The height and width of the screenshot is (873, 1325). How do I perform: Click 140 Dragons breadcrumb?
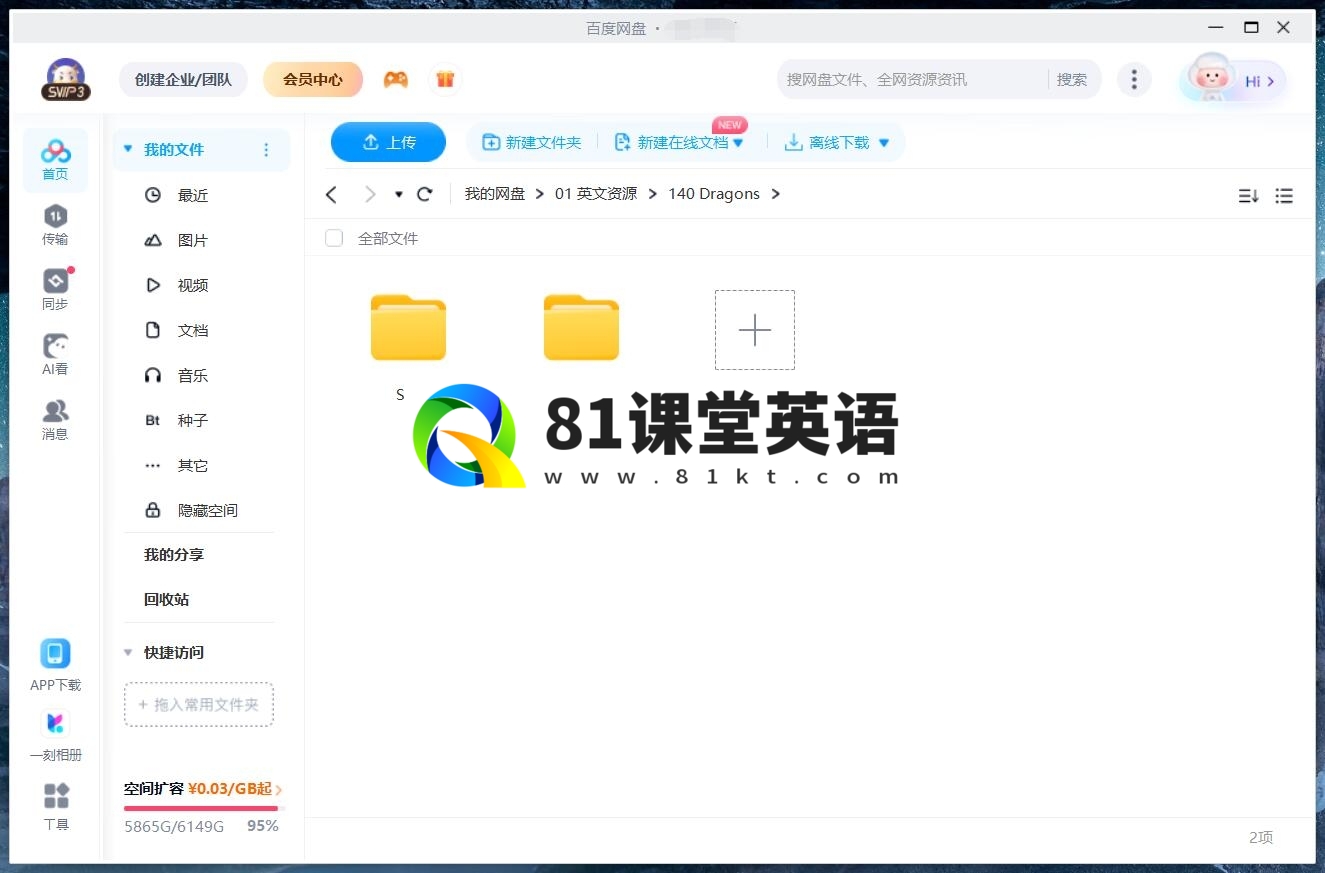pyautogui.click(x=714, y=194)
